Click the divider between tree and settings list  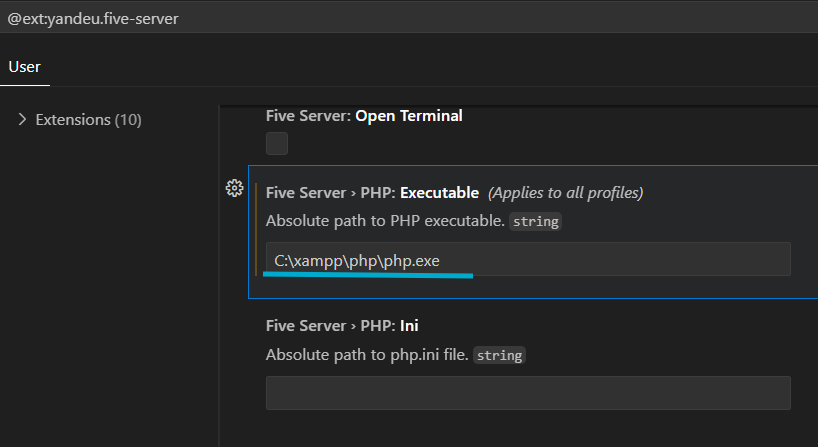point(219,276)
